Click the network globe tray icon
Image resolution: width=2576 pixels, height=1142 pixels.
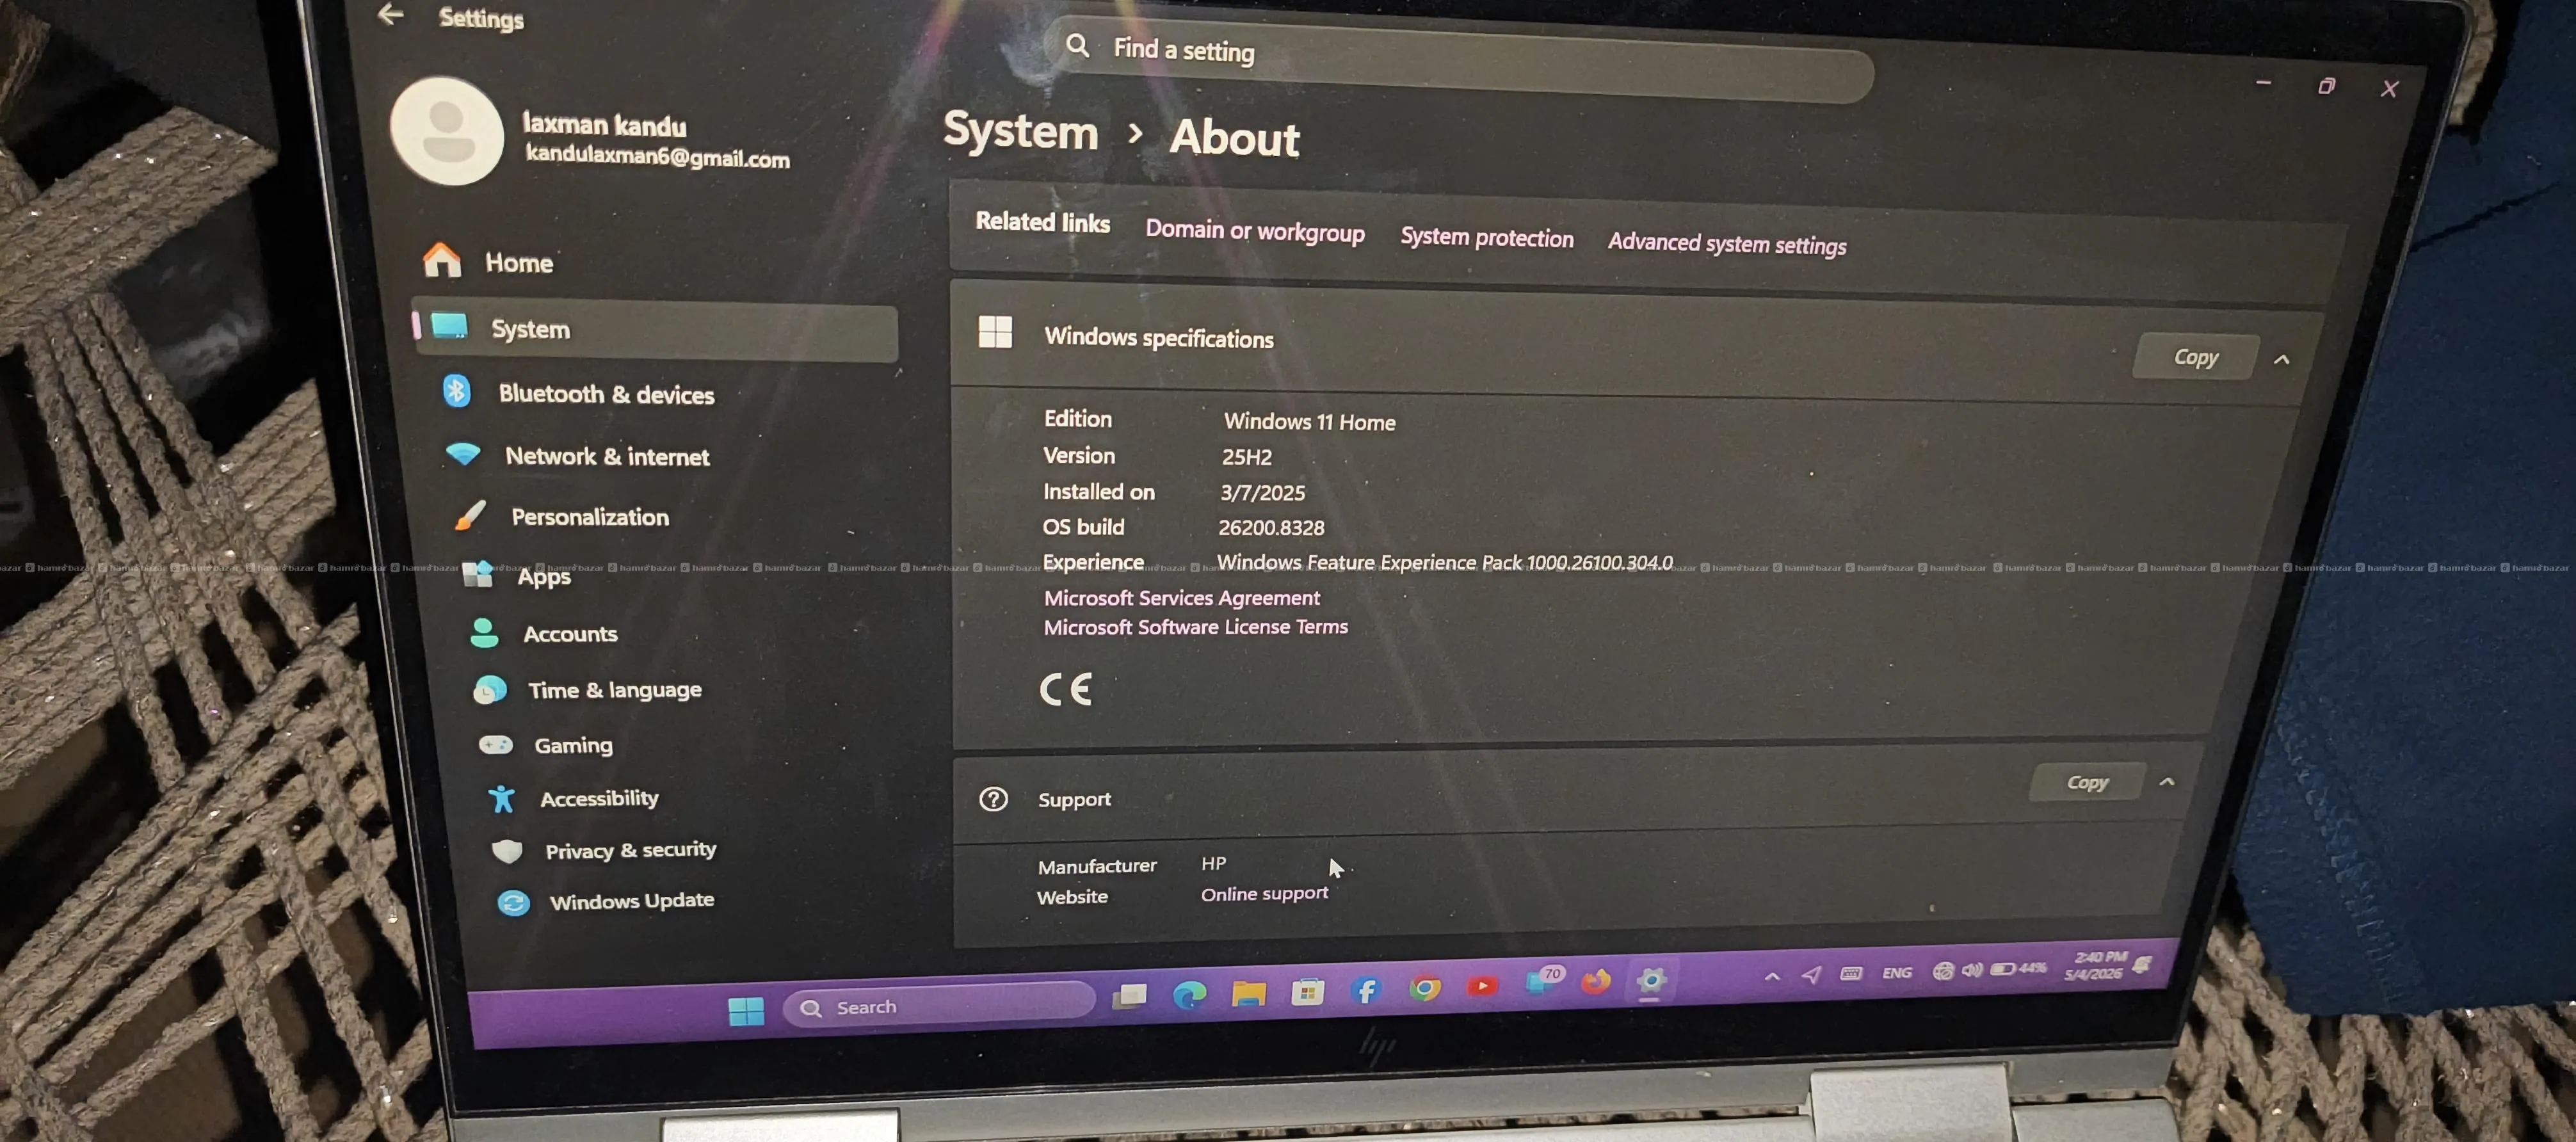point(1942,970)
